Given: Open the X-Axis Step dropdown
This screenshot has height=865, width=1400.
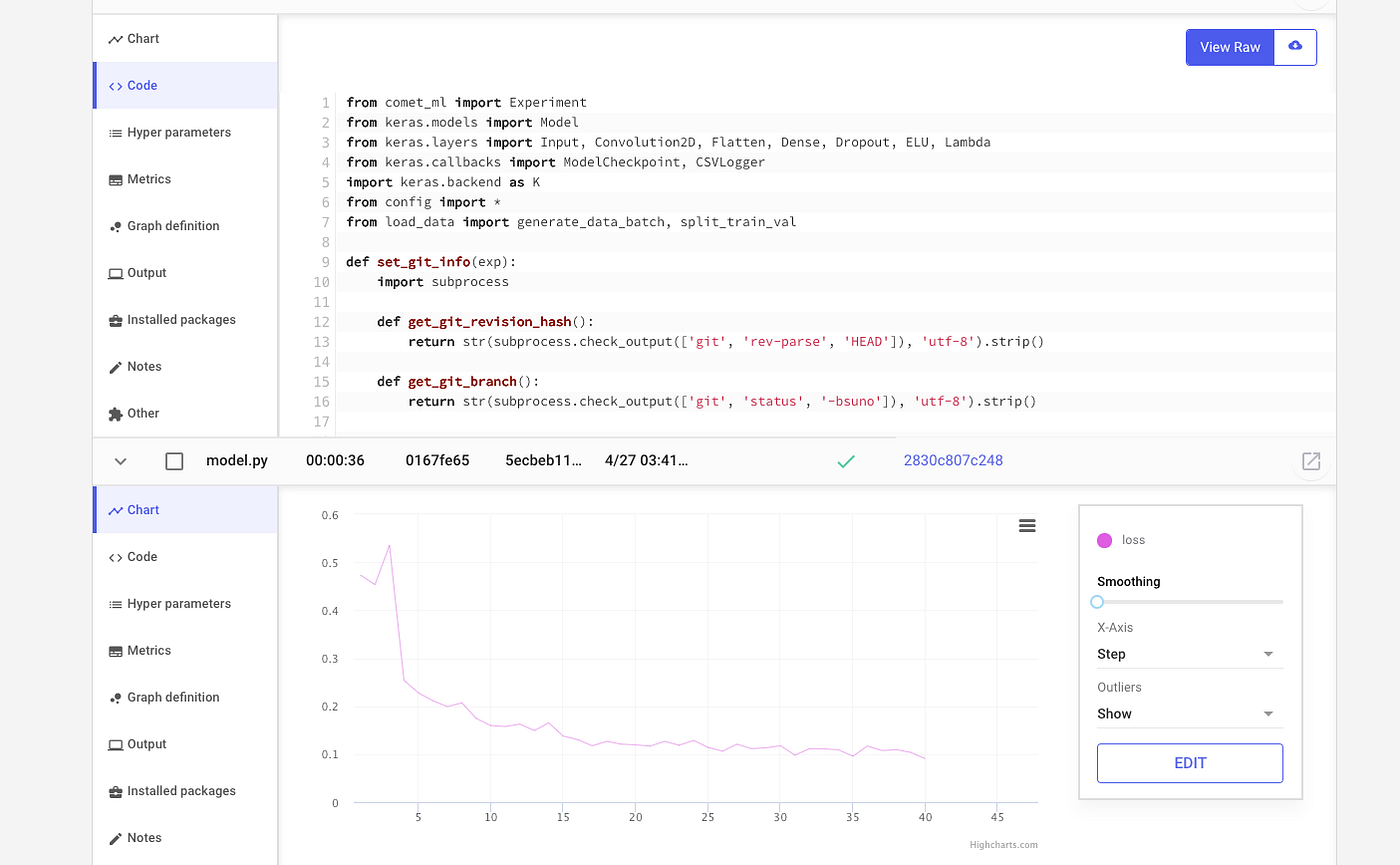Looking at the screenshot, I should click(x=1188, y=654).
